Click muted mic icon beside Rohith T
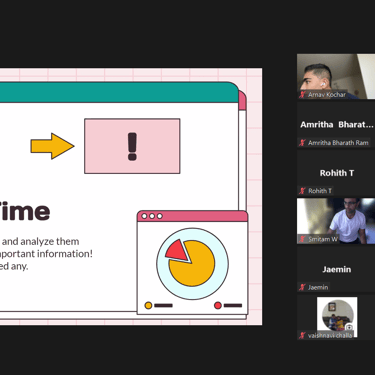This screenshot has width=375, height=375. (302, 191)
